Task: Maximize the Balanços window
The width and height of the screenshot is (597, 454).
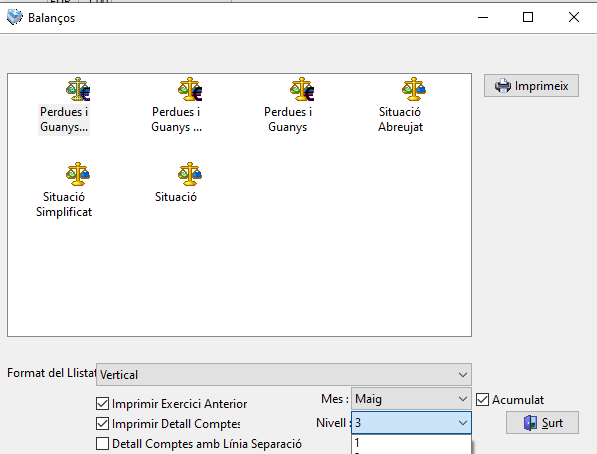Action: (x=528, y=17)
